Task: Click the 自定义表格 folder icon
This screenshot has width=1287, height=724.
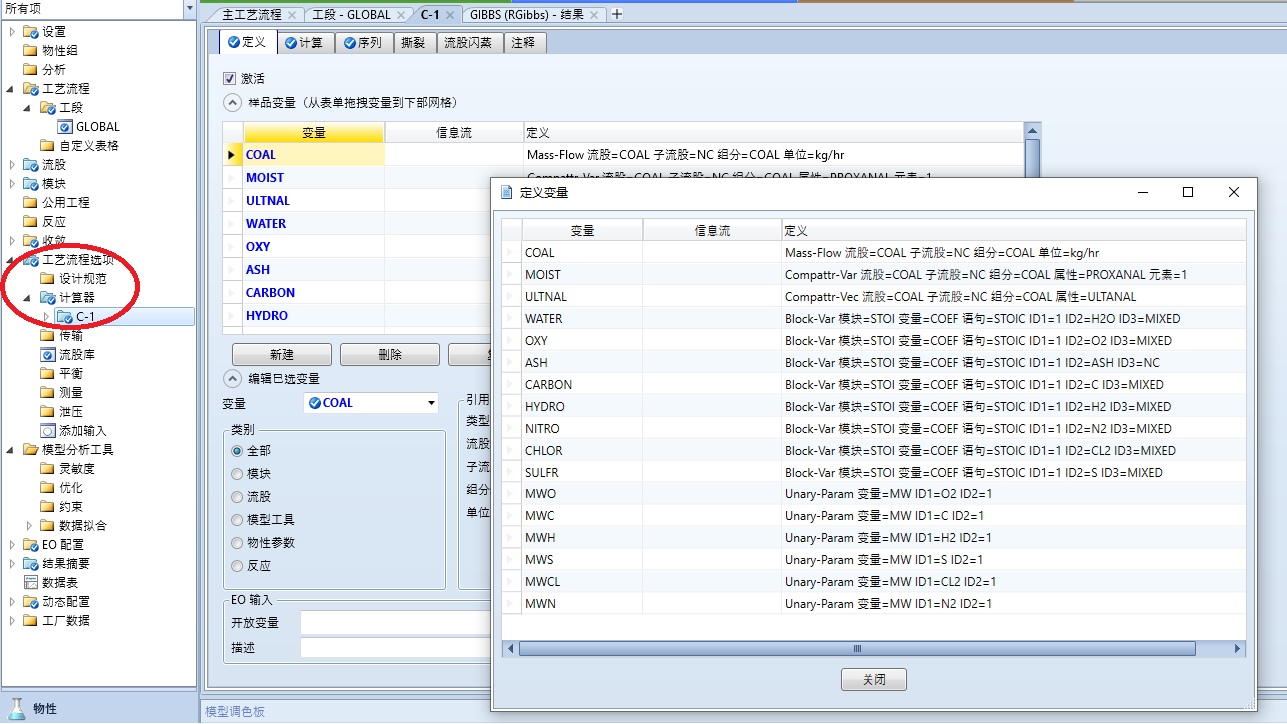Action: point(48,146)
